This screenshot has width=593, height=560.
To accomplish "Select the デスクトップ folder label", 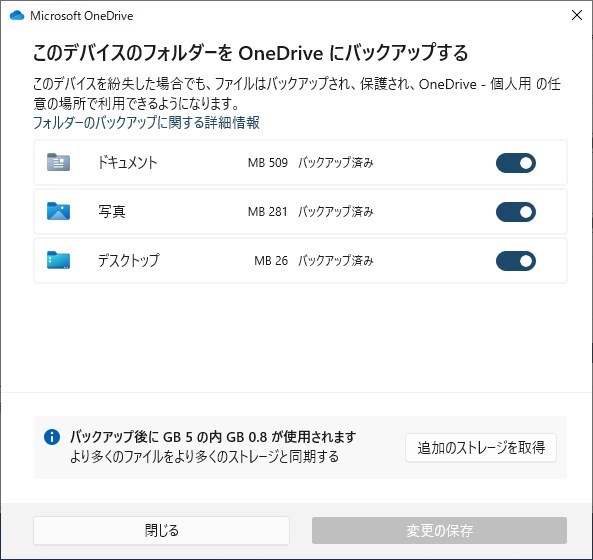I will click(x=129, y=261).
